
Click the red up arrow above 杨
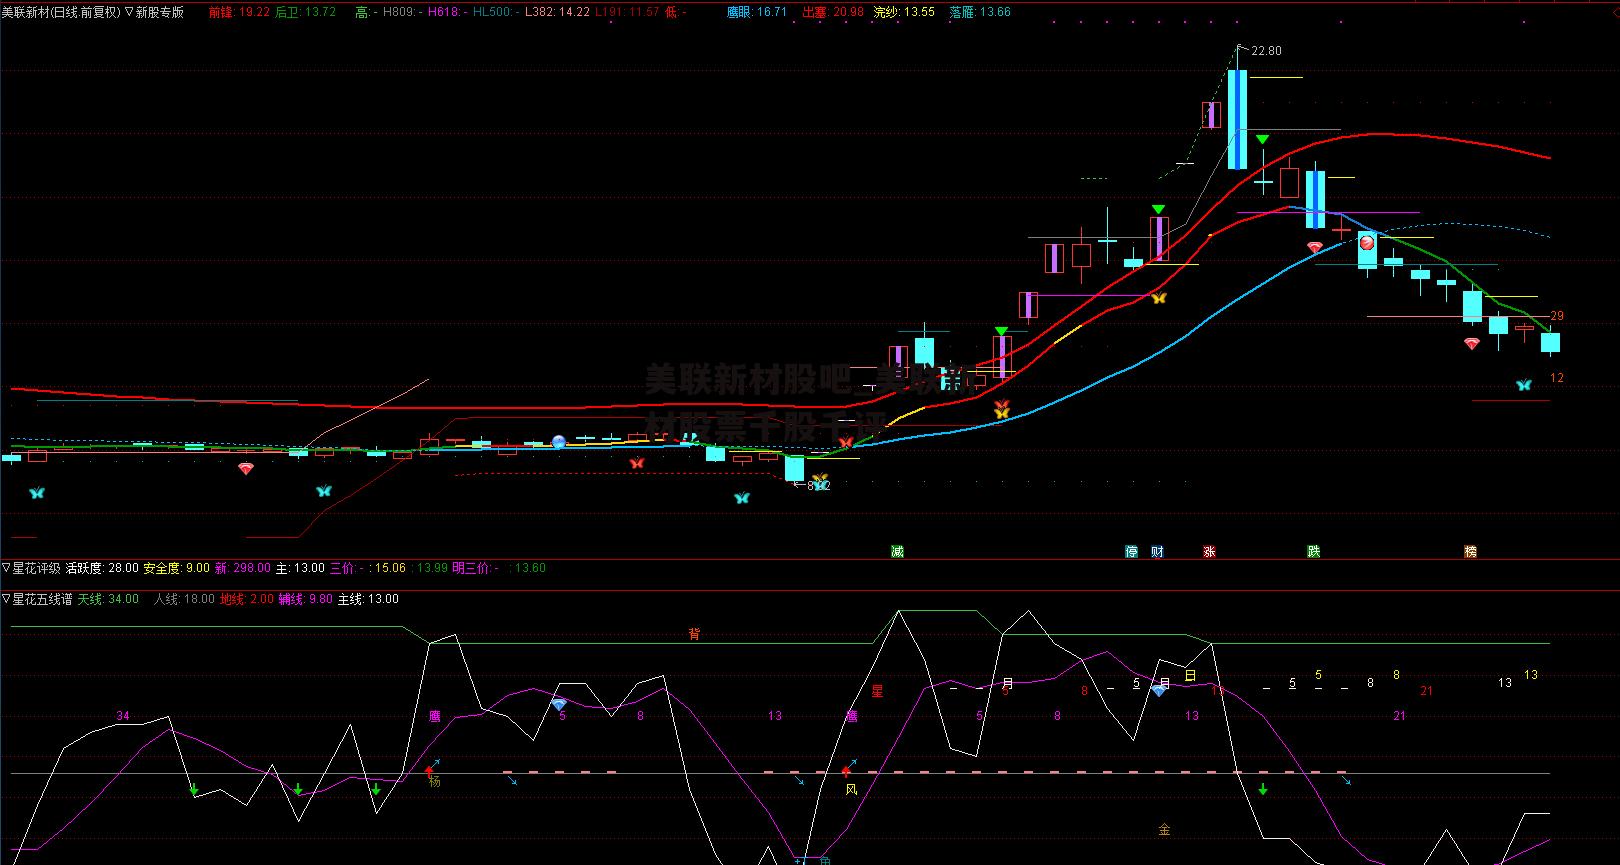click(x=430, y=770)
